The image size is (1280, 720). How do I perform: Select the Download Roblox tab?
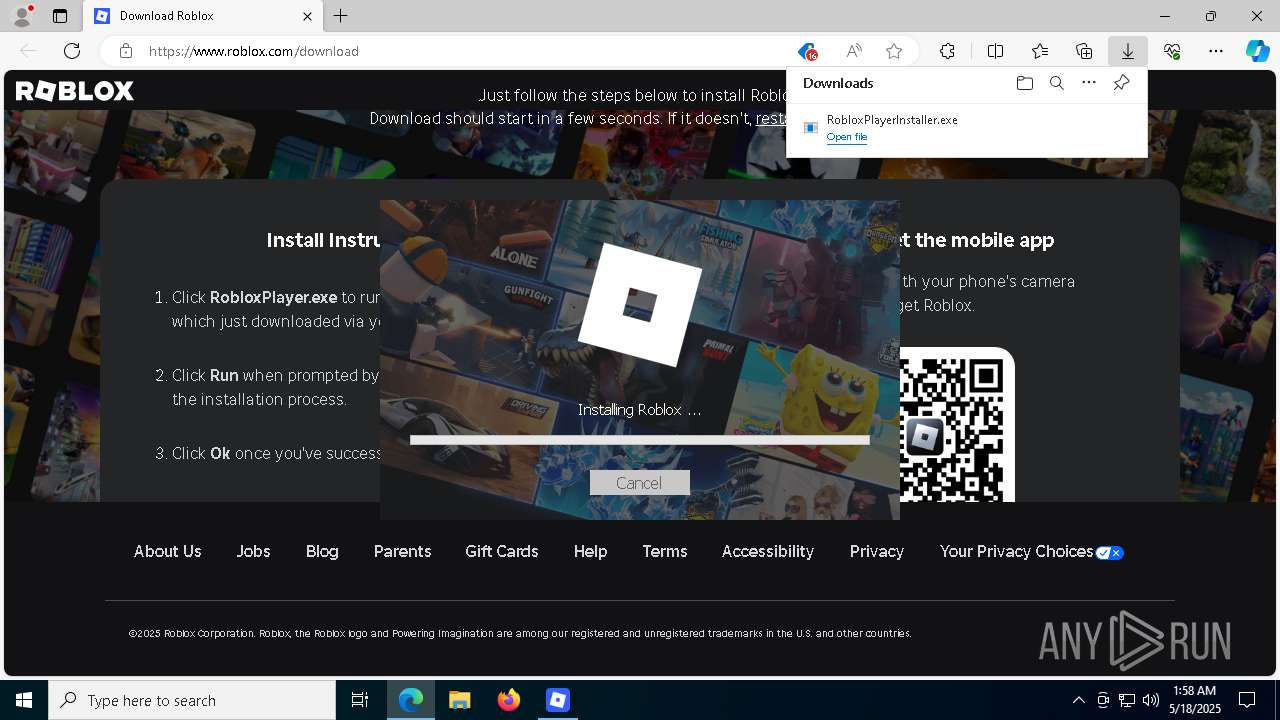[x=203, y=16]
